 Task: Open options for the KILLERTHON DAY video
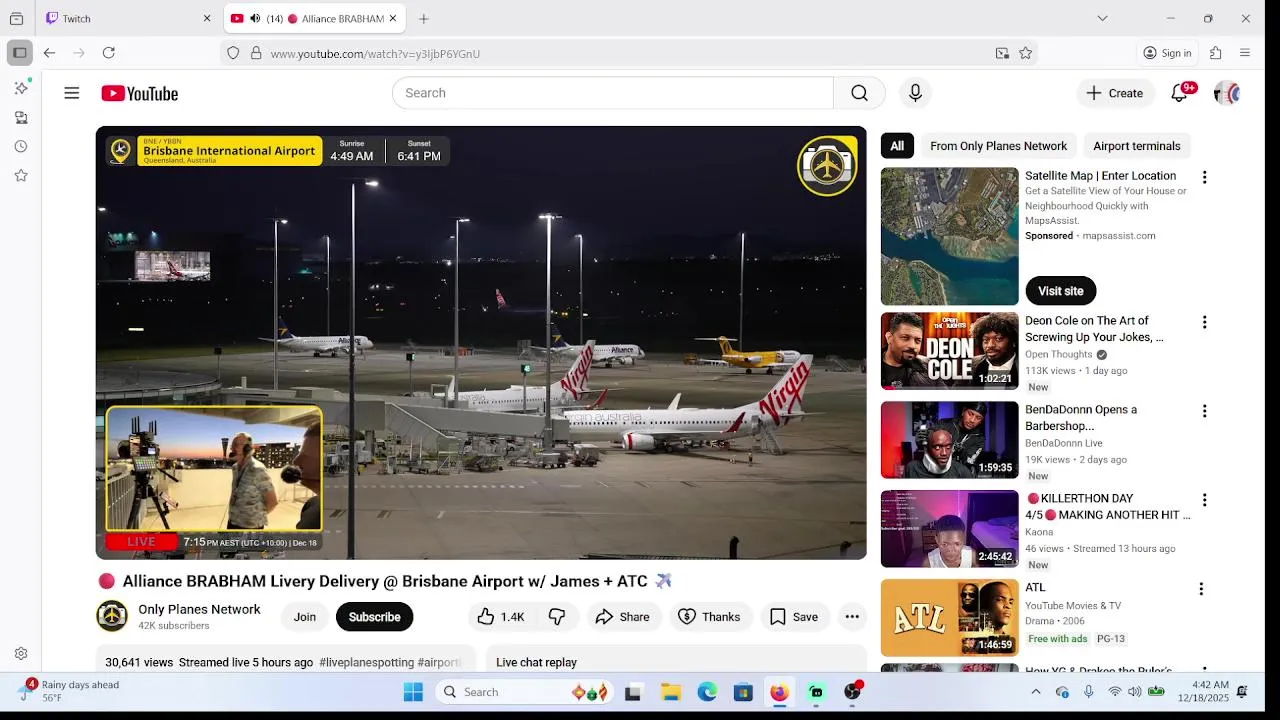1204,500
